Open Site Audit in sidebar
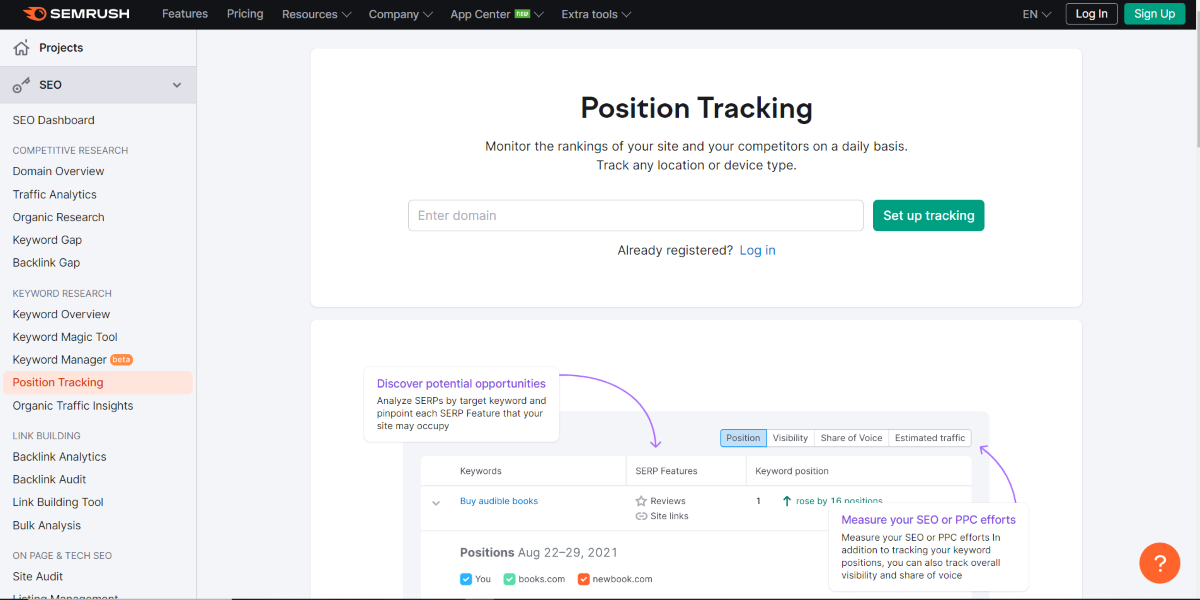Viewport: 1200px width, 600px height. click(38, 576)
